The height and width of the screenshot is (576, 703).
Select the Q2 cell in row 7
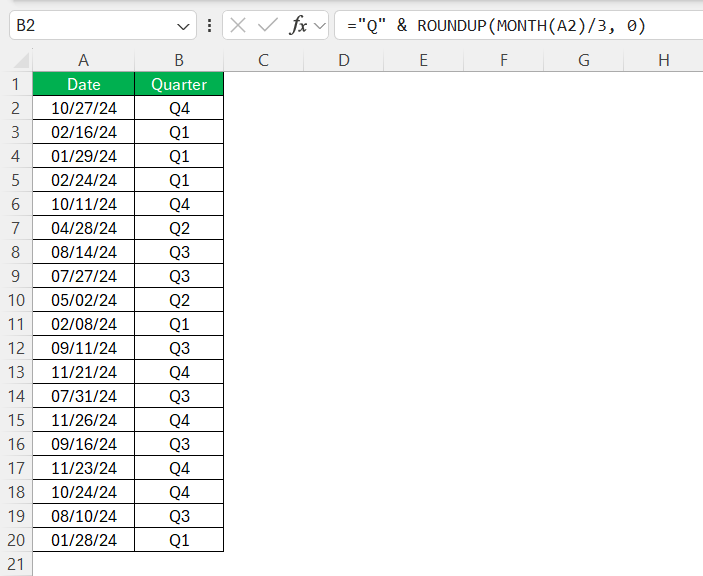coord(179,228)
